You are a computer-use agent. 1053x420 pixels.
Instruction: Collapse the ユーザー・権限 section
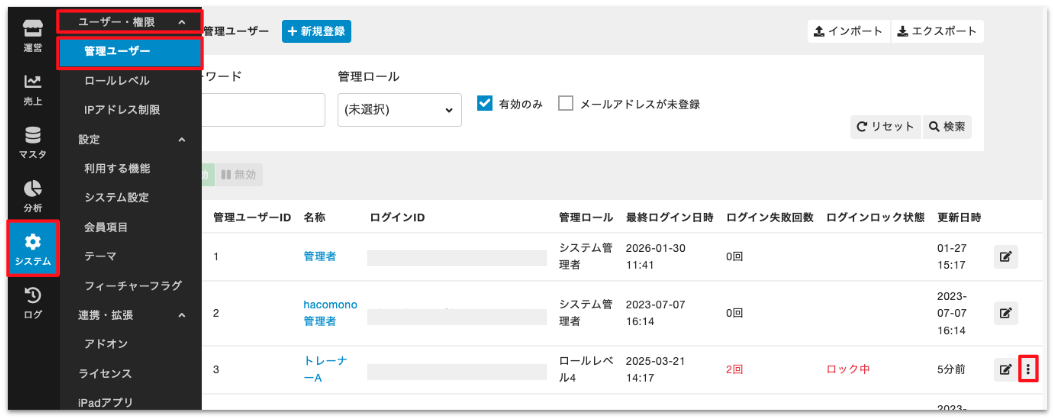coord(181,21)
